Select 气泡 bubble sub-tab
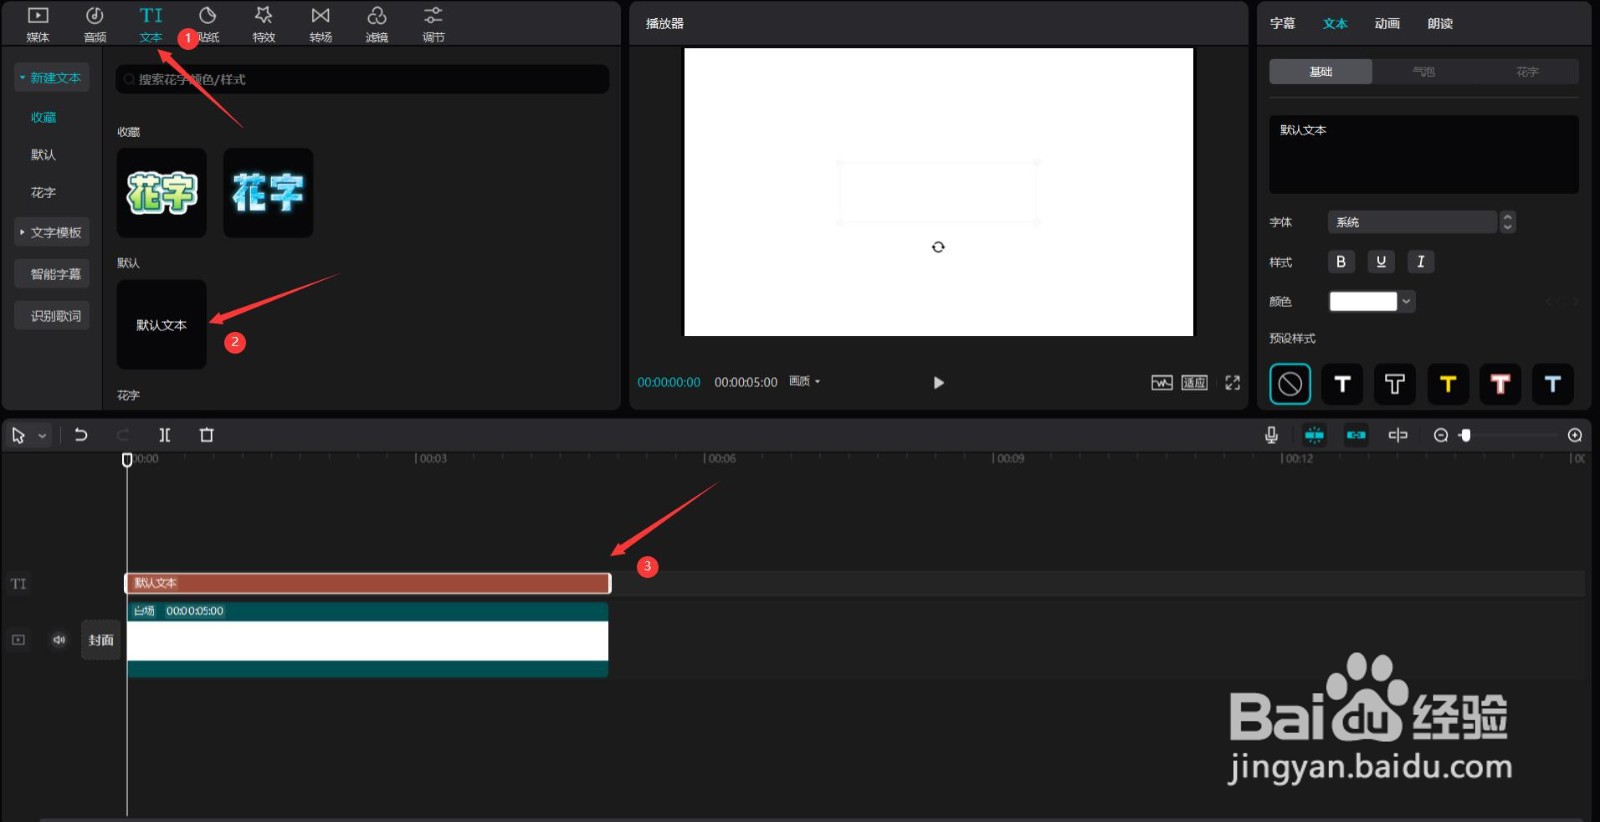Screen dimensions: 1600x822 1424,72
